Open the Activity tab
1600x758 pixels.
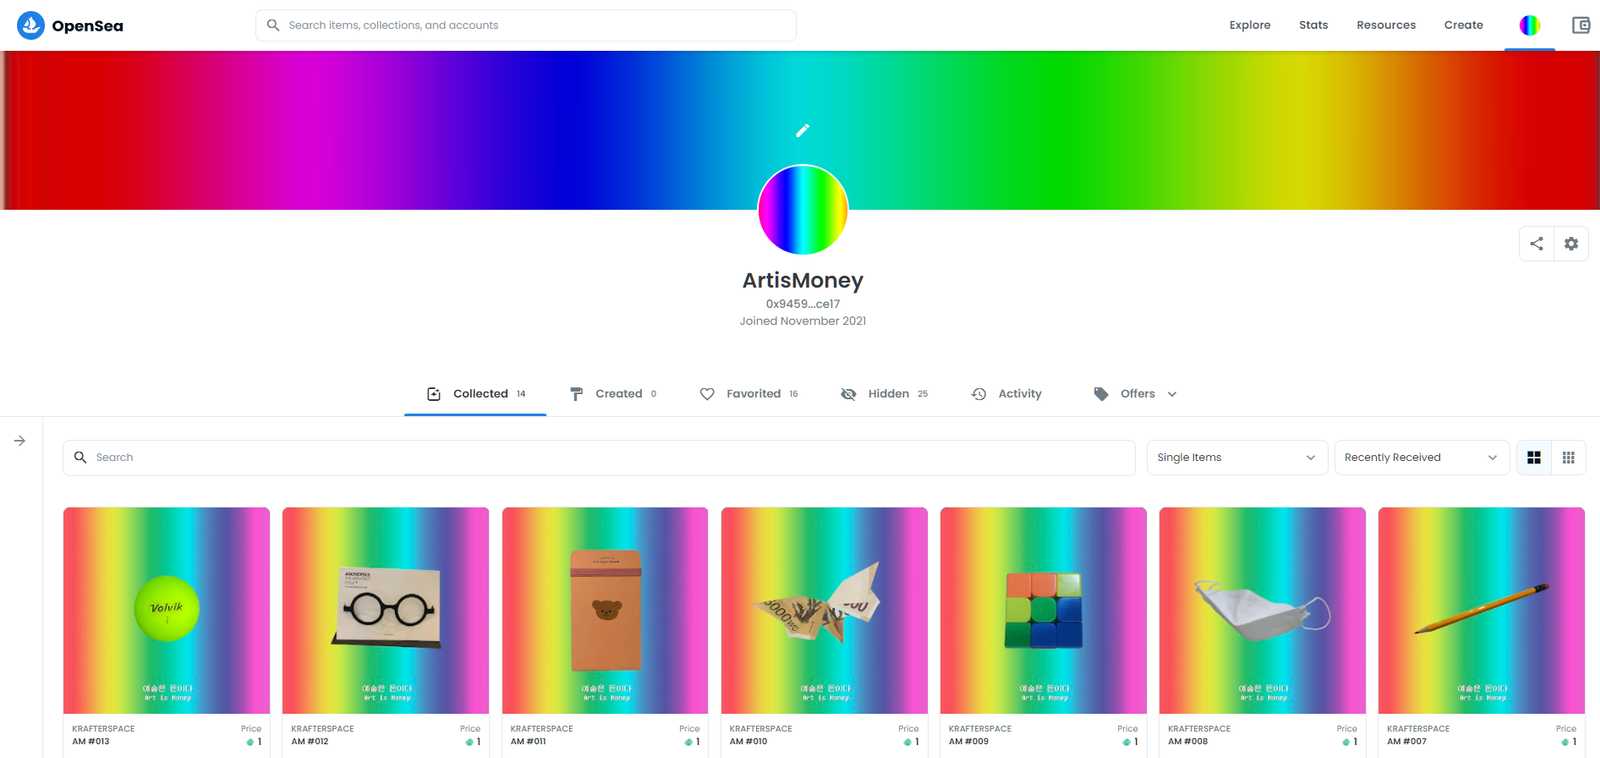(1006, 394)
